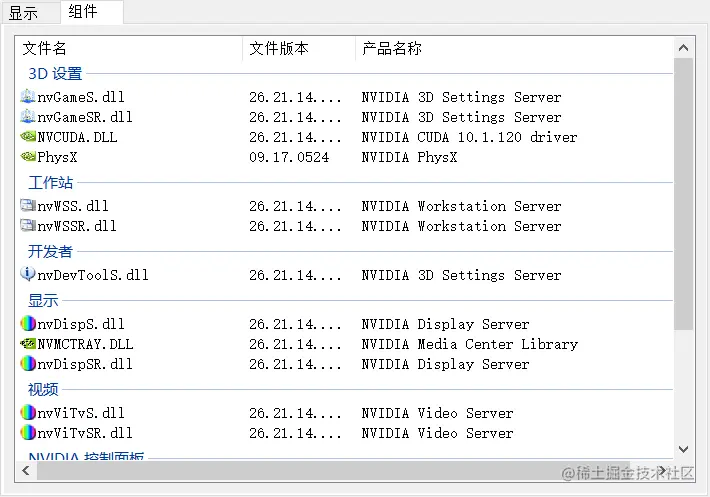Click the nvGameS.dll file icon

click(28, 96)
